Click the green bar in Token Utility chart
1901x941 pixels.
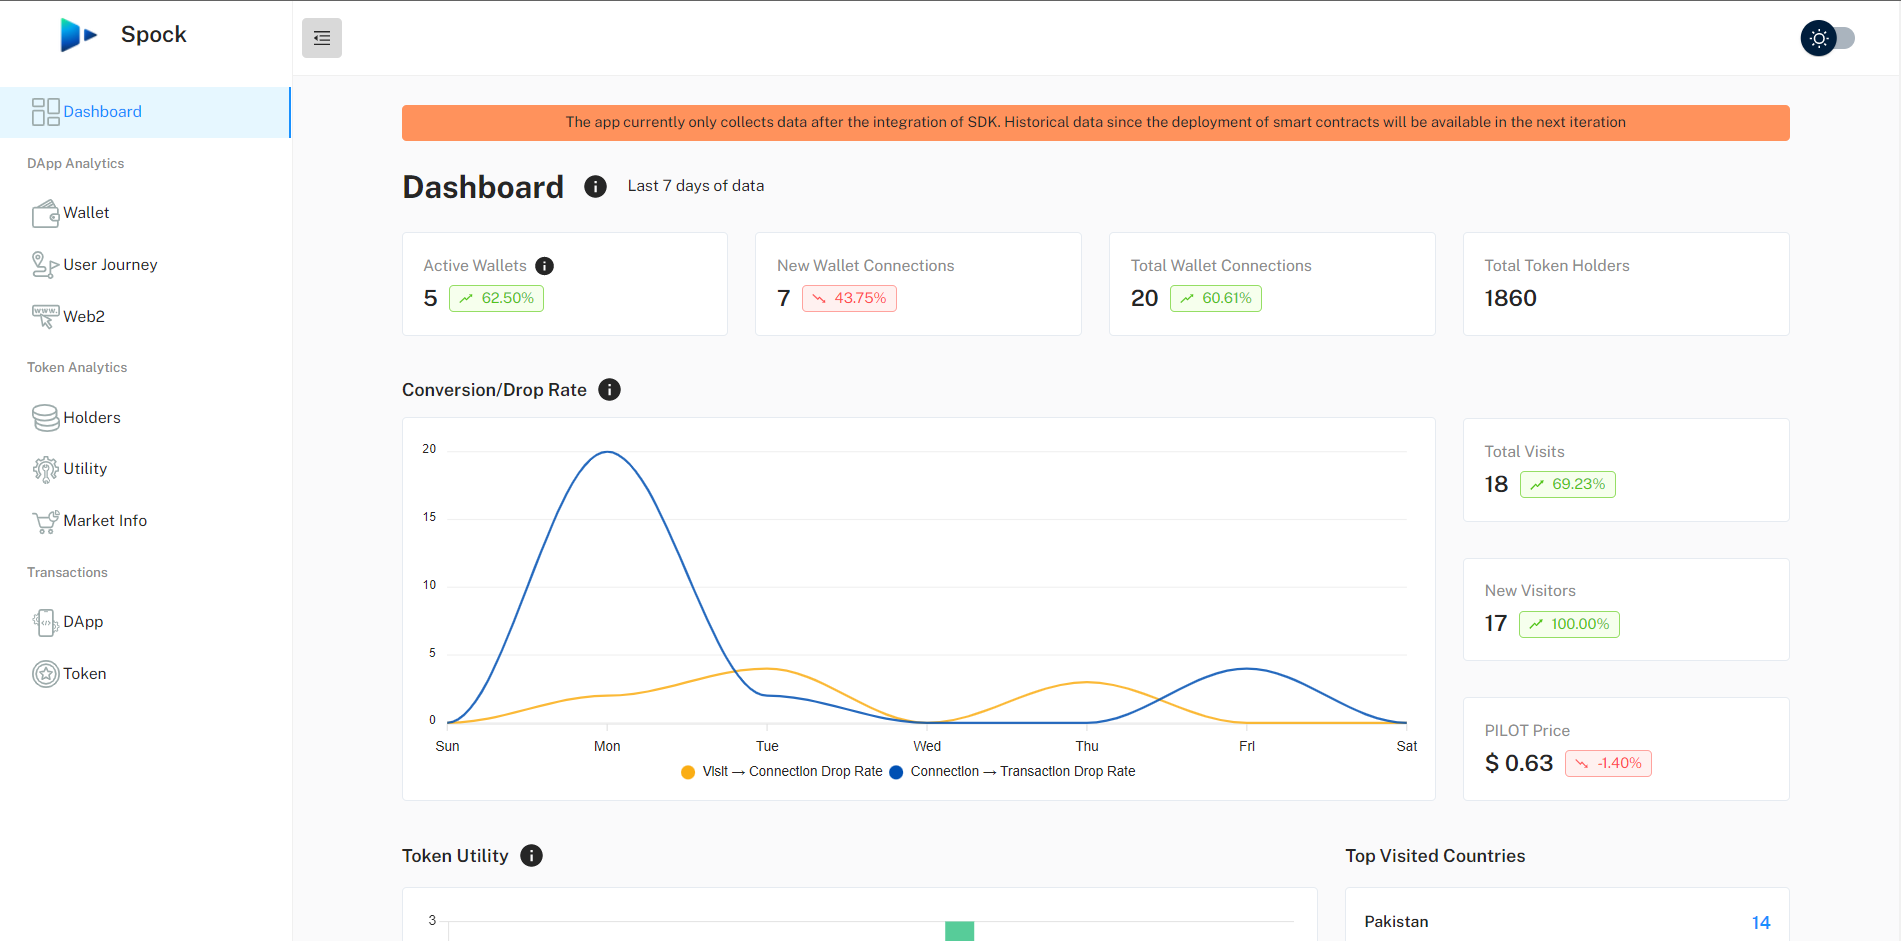click(959, 931)
